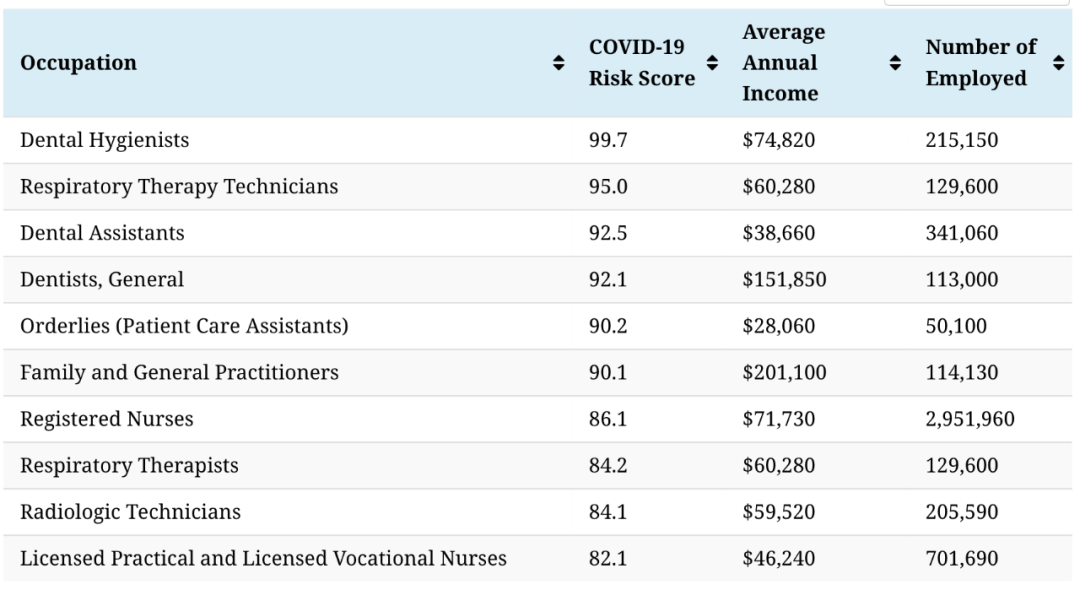
Task: Select the Dental Hygienists row
Action: click(x=104, y=141)
